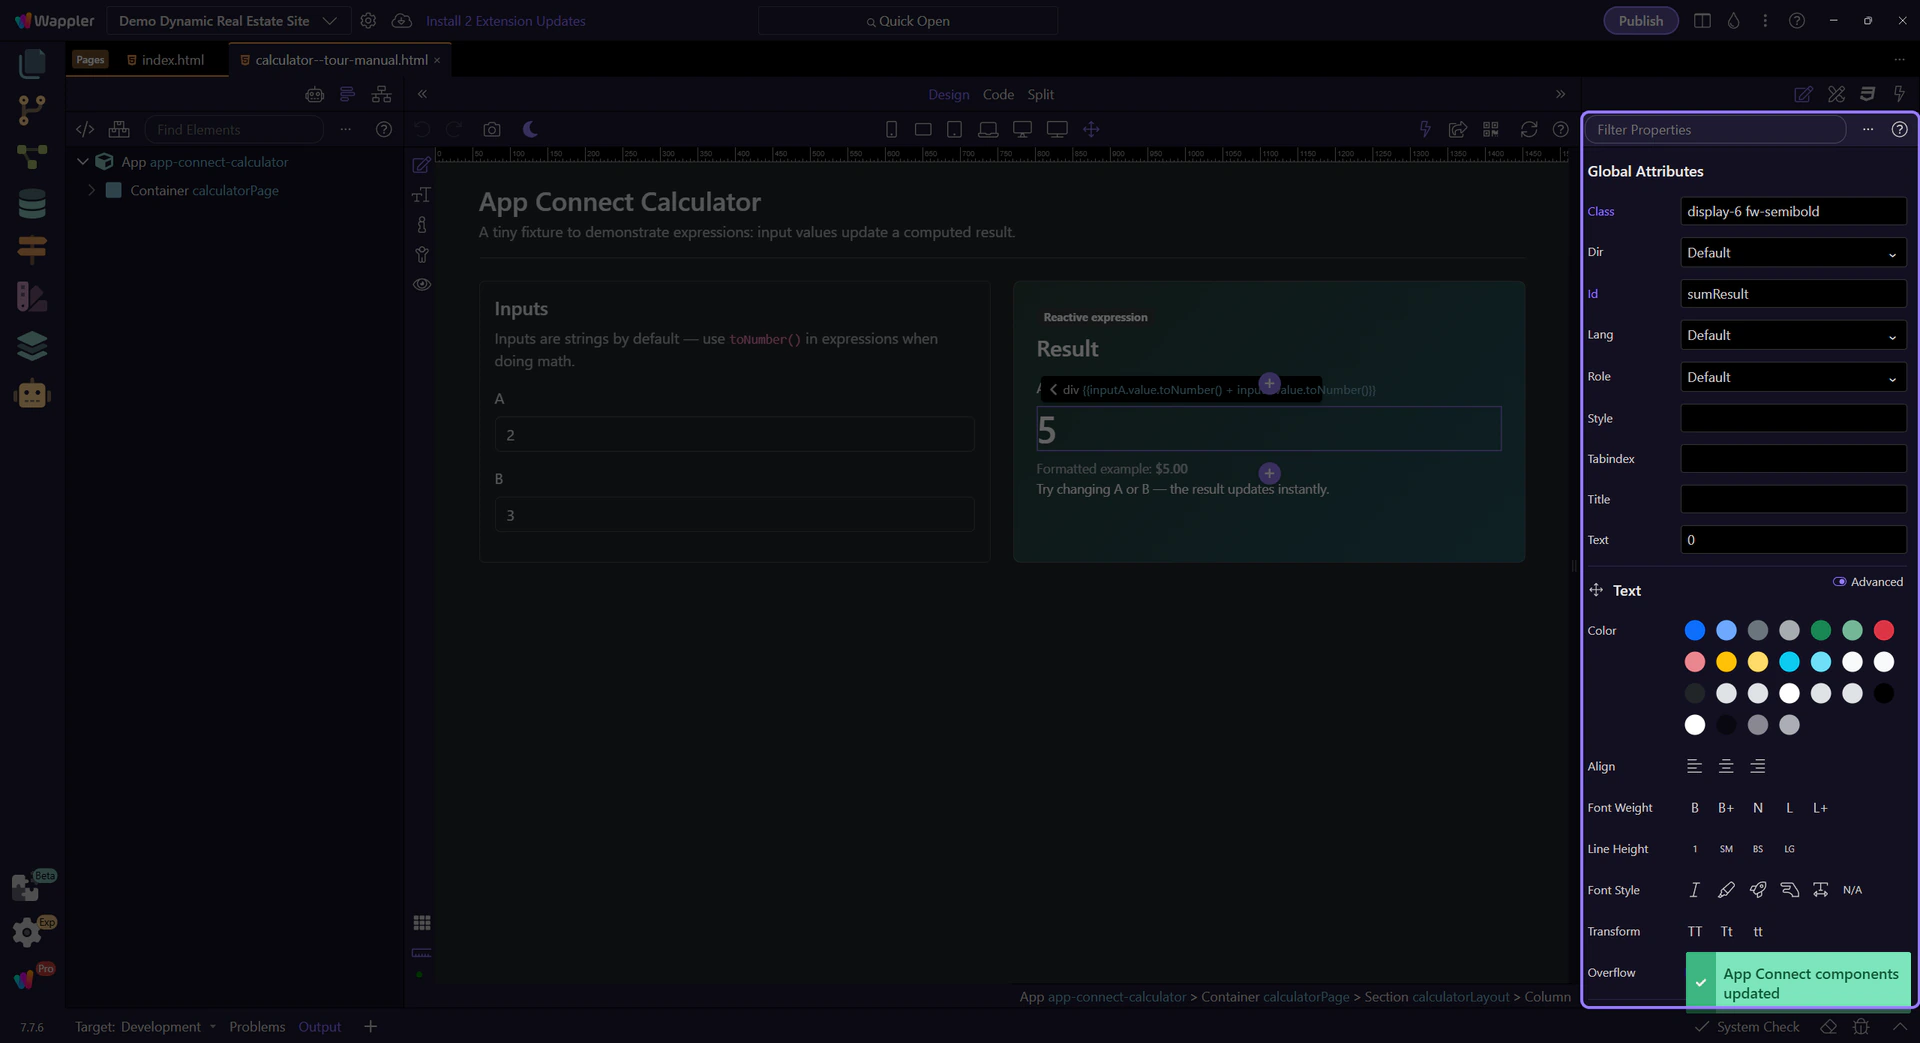
Task: Select the mobile phone viewport icon
Action: pyautogui.click(x=891, y=130)
